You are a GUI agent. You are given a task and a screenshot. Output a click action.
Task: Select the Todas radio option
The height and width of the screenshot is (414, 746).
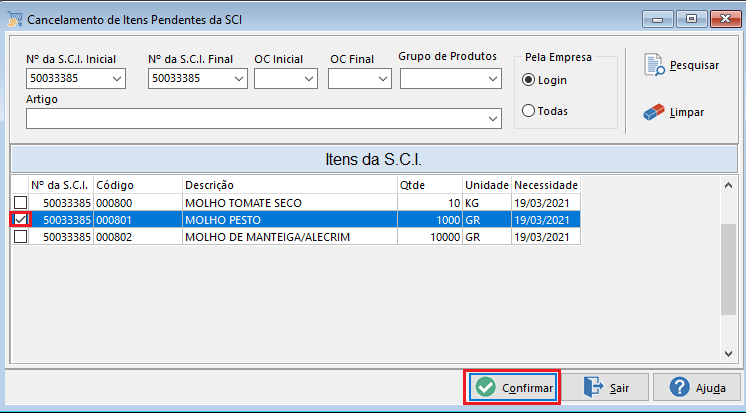[528, 111]
